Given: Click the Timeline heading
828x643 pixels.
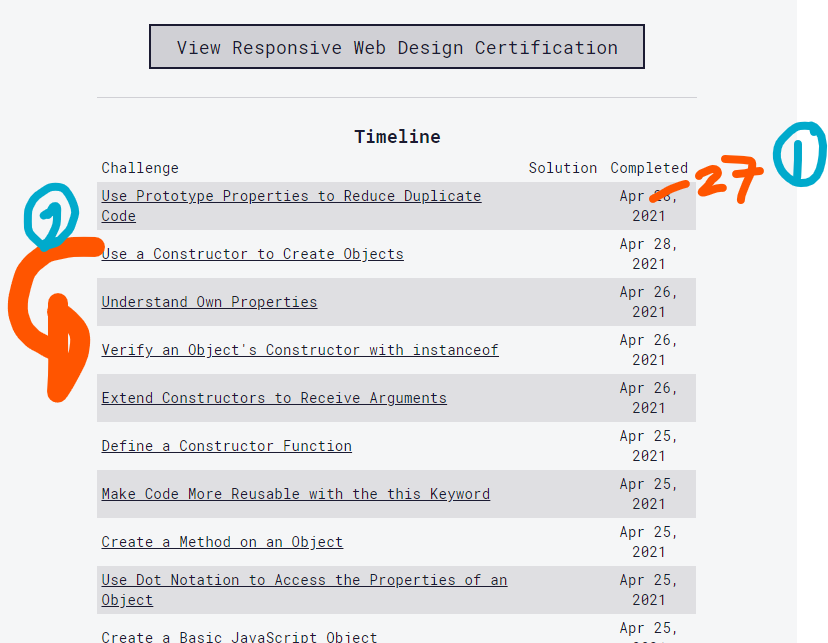Looking at the screenshot, I should click(397, 137).
